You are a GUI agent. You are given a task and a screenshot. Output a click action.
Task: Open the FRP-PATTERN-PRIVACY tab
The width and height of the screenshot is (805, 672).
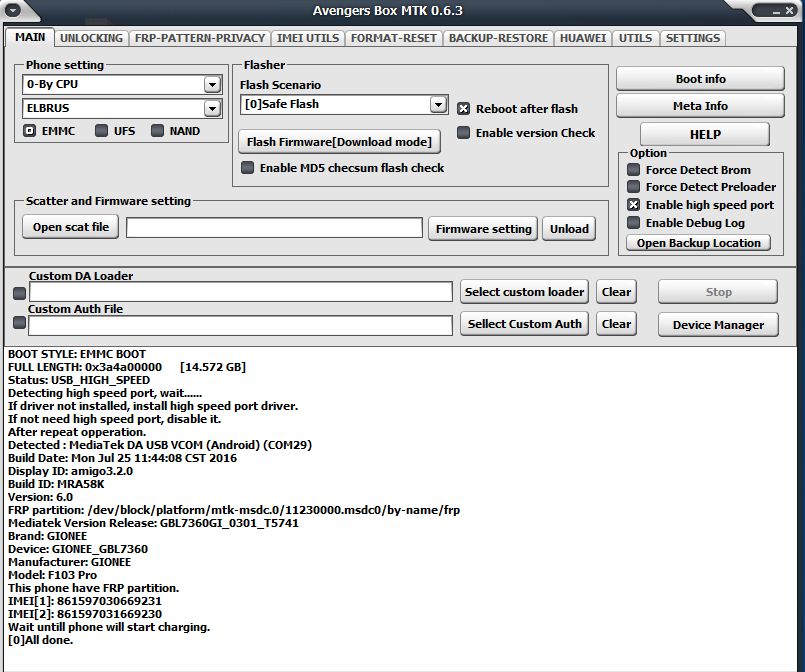[x=200, y=38]
